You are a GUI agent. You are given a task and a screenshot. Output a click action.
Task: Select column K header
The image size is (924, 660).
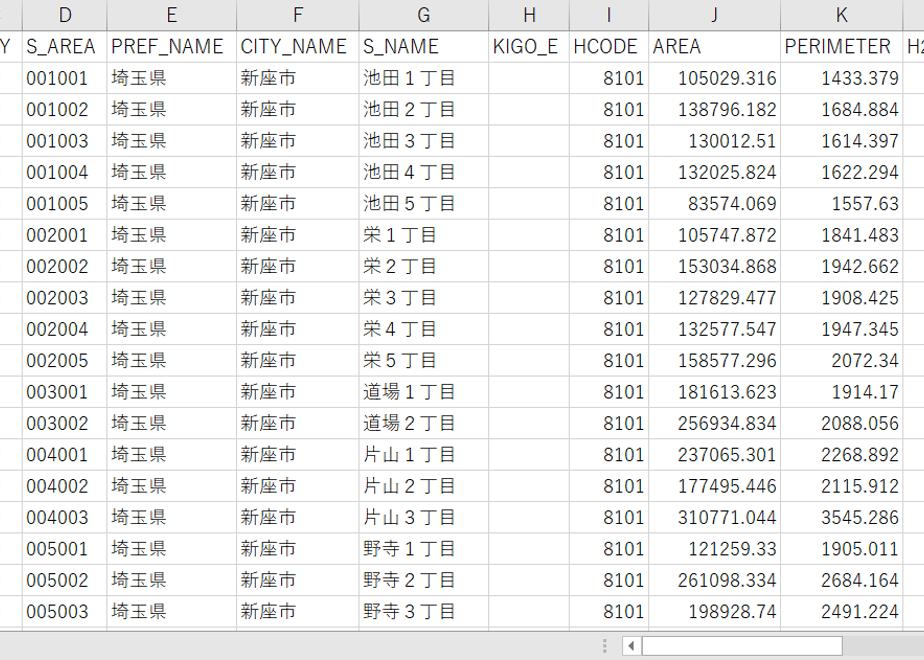pyautogui.click(x=842, y=15)
